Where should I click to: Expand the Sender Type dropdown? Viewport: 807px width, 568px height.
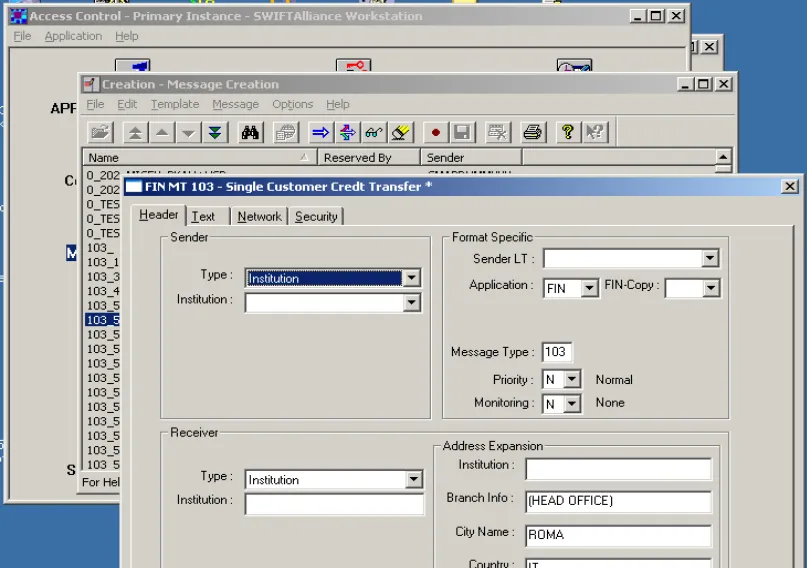click(x=411, y=278)
